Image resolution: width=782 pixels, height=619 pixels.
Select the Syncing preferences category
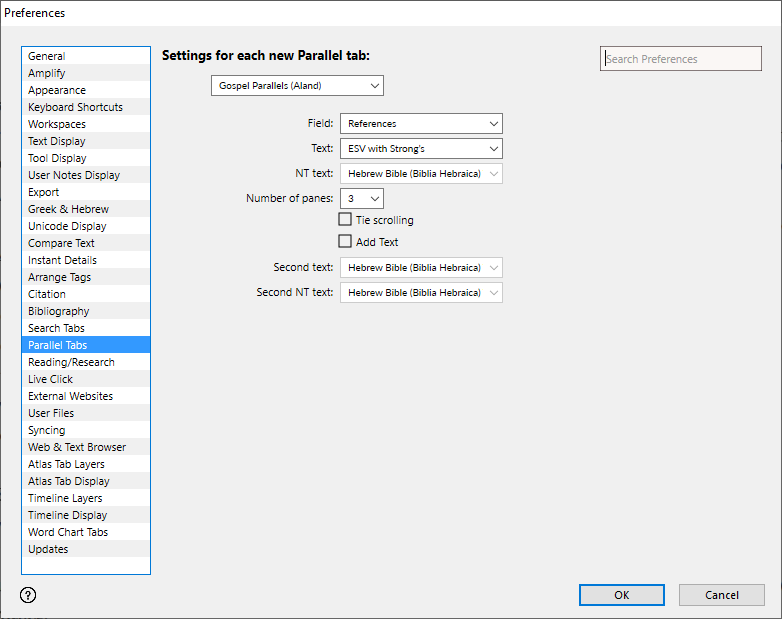pyautogui.click(x=47, y=431)
